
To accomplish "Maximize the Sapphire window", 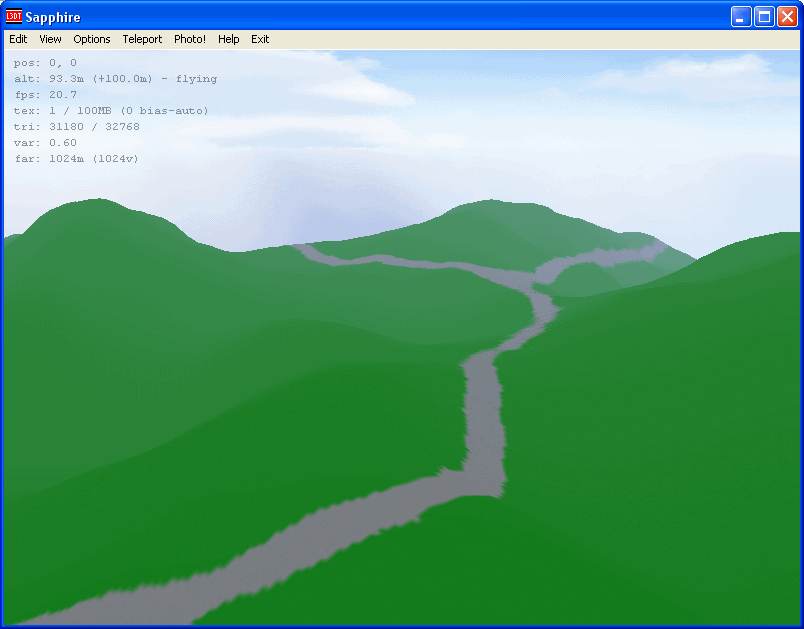I will (764, 17).
